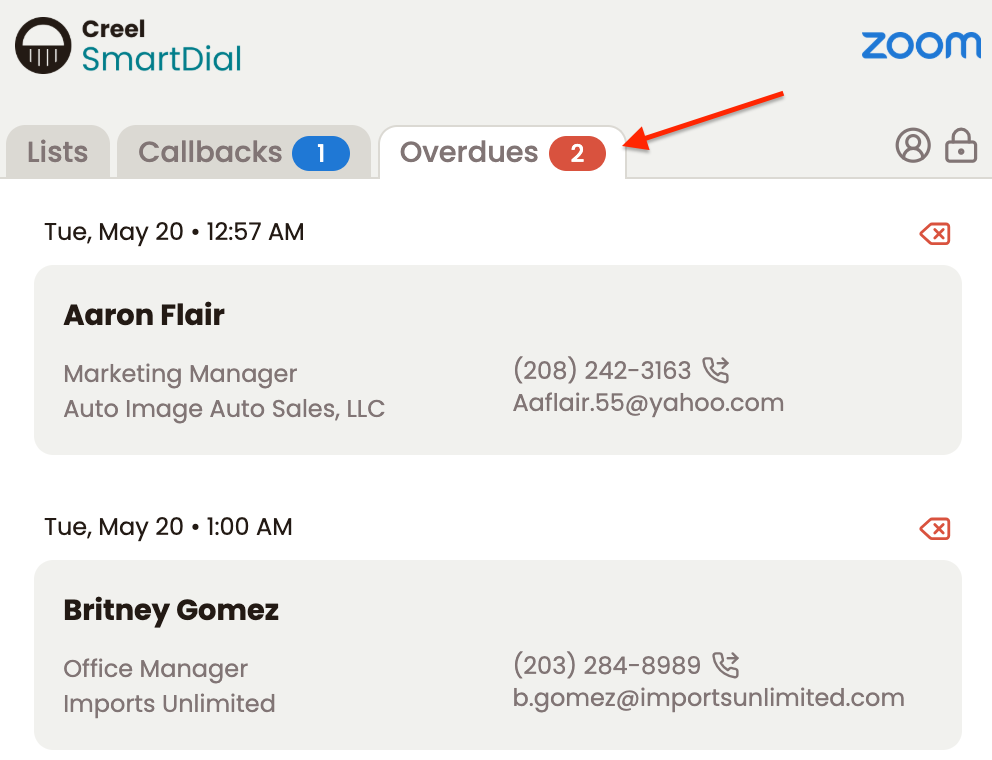Click the SmartDial title text

161,59
